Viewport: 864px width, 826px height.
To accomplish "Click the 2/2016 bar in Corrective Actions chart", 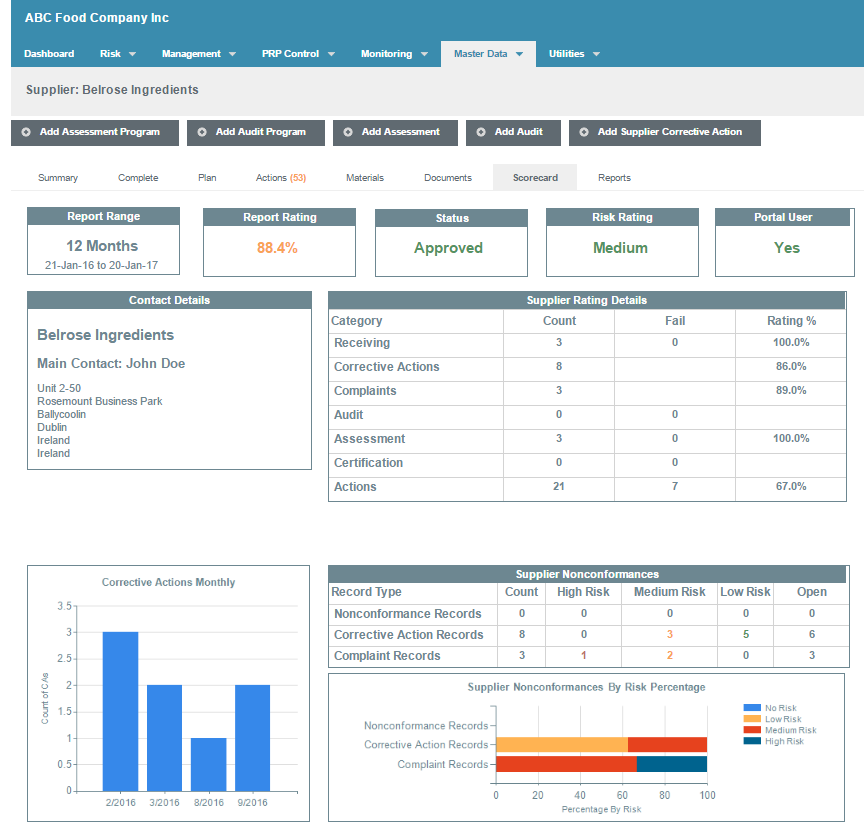I will click(120, 711).
